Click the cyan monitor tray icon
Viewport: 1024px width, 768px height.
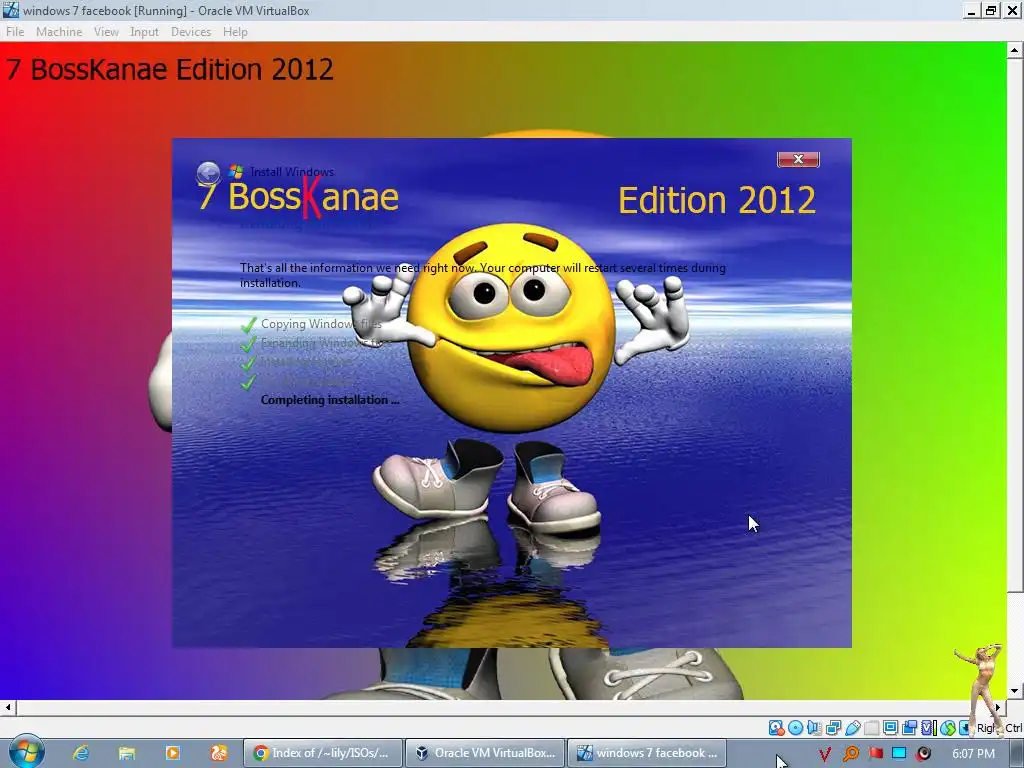pos(899,754)
